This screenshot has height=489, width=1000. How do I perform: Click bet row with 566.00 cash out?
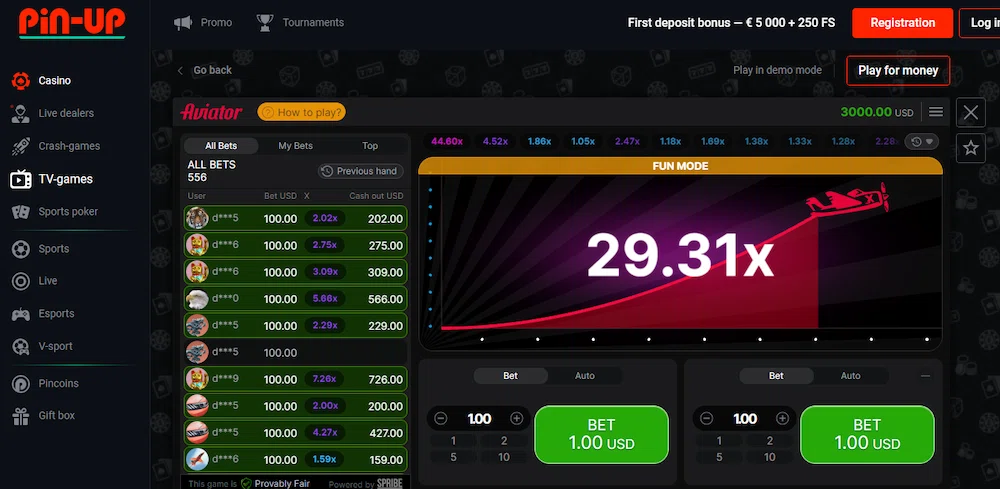pos(295,299)
